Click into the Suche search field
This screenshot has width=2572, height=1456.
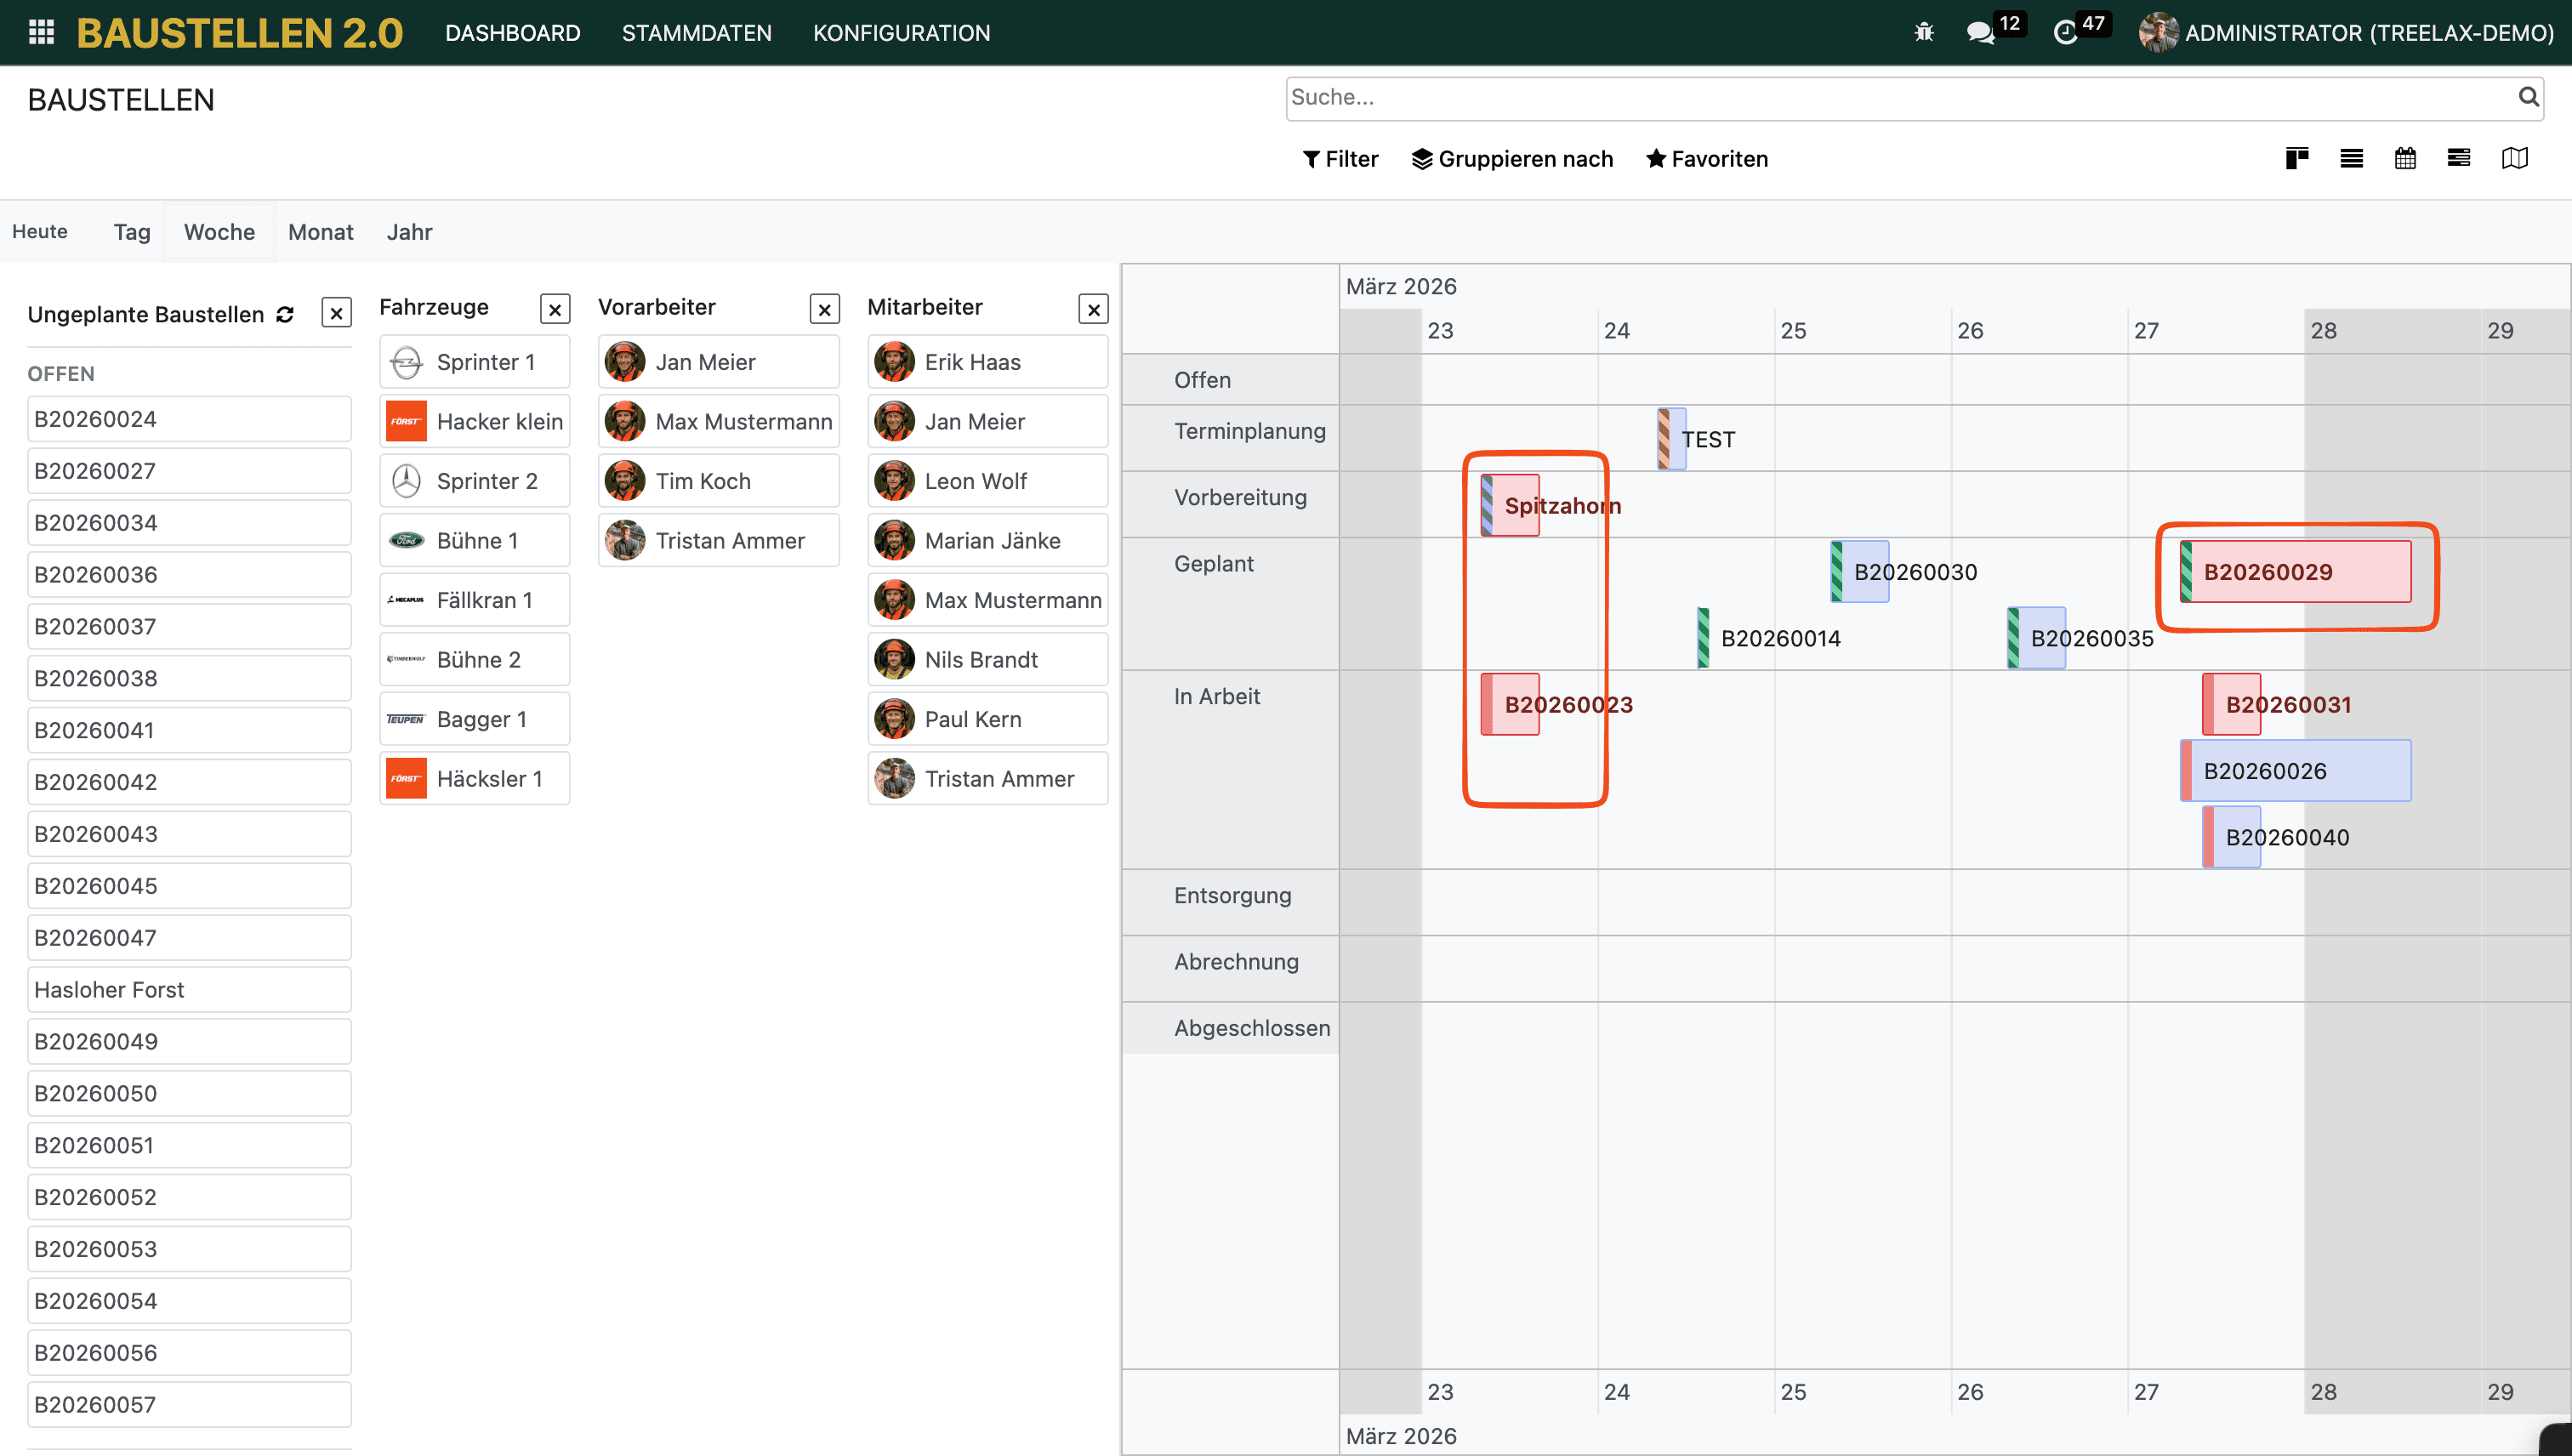pyautogui.click(x=1900, y=97)
